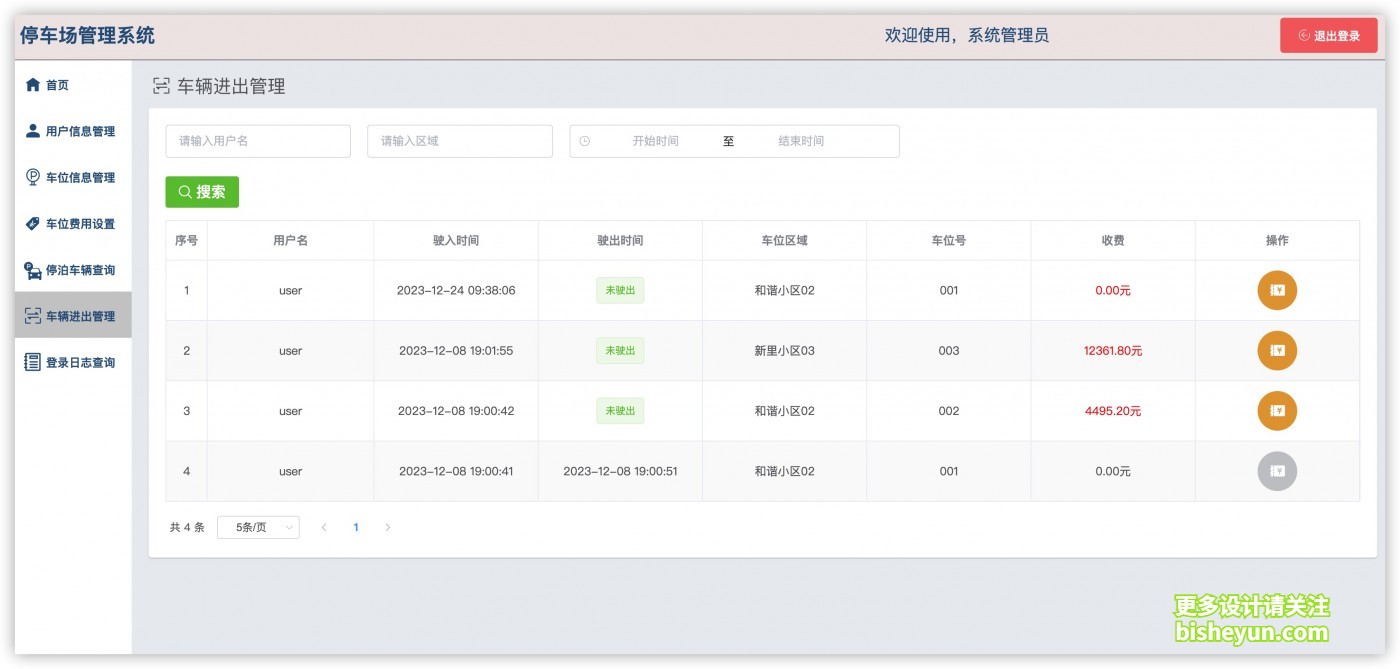This screenshot has height=669, width=1400.
Task: Click the parking space info icon
Action: [x=33, y=177]
